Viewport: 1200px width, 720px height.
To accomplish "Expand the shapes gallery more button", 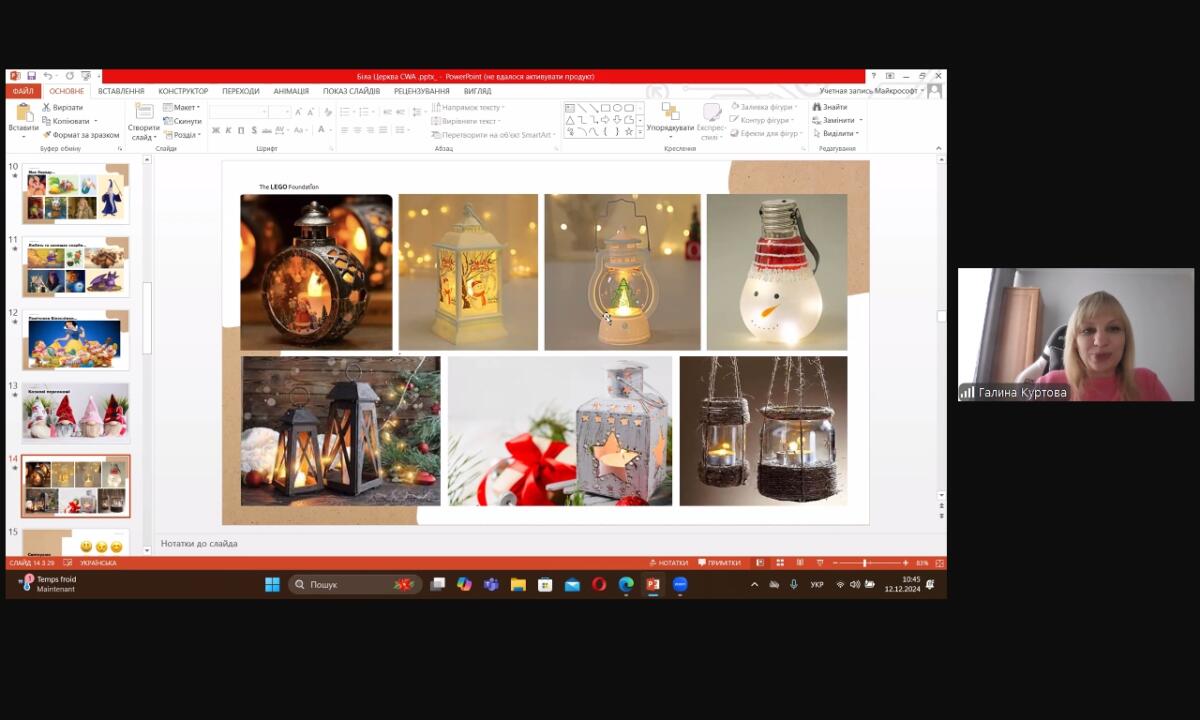I will coord(640,132).
